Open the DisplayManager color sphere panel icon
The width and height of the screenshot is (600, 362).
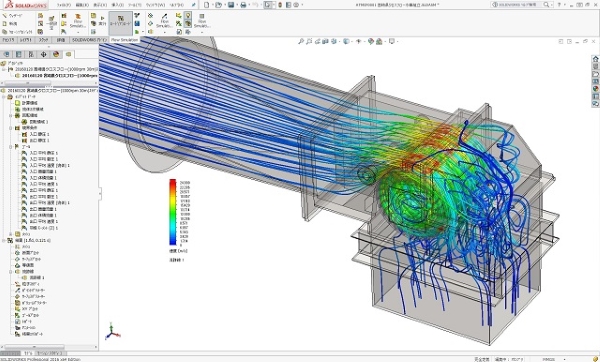pos(56,54)
